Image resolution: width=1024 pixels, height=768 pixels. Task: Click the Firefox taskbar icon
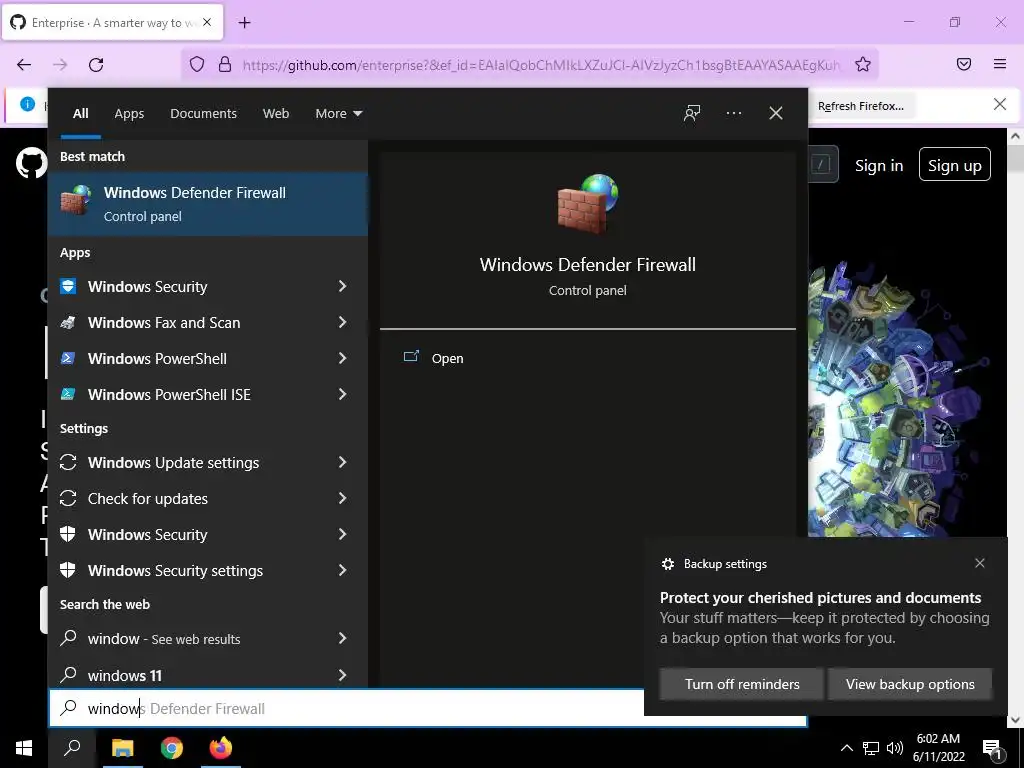coord(221,748)
